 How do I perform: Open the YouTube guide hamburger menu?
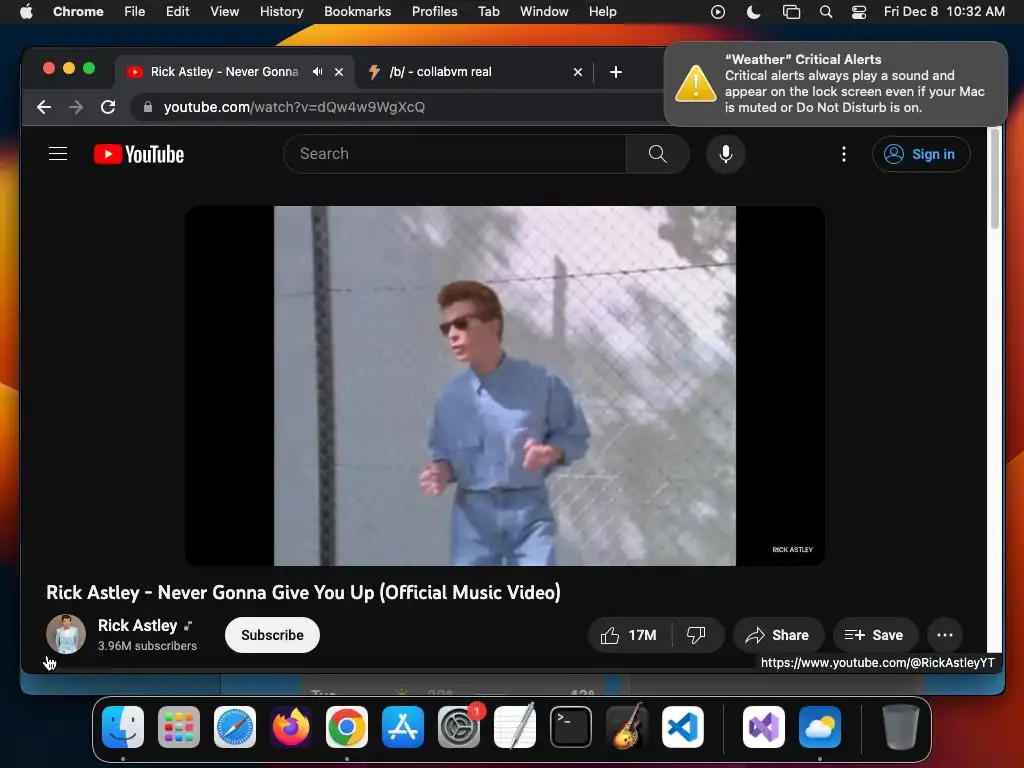[x=58, y=154]
